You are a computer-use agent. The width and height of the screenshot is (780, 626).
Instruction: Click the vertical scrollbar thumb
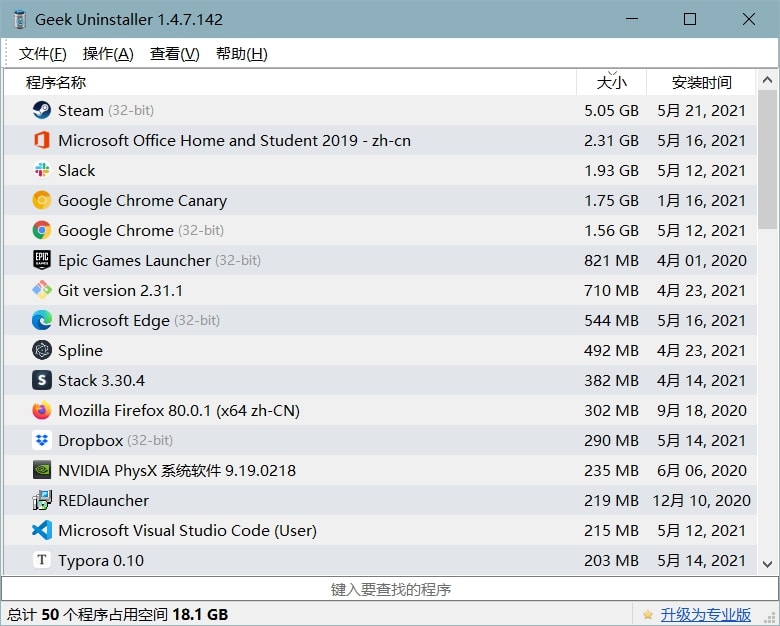pyautogui.click(x=767, y=159)
